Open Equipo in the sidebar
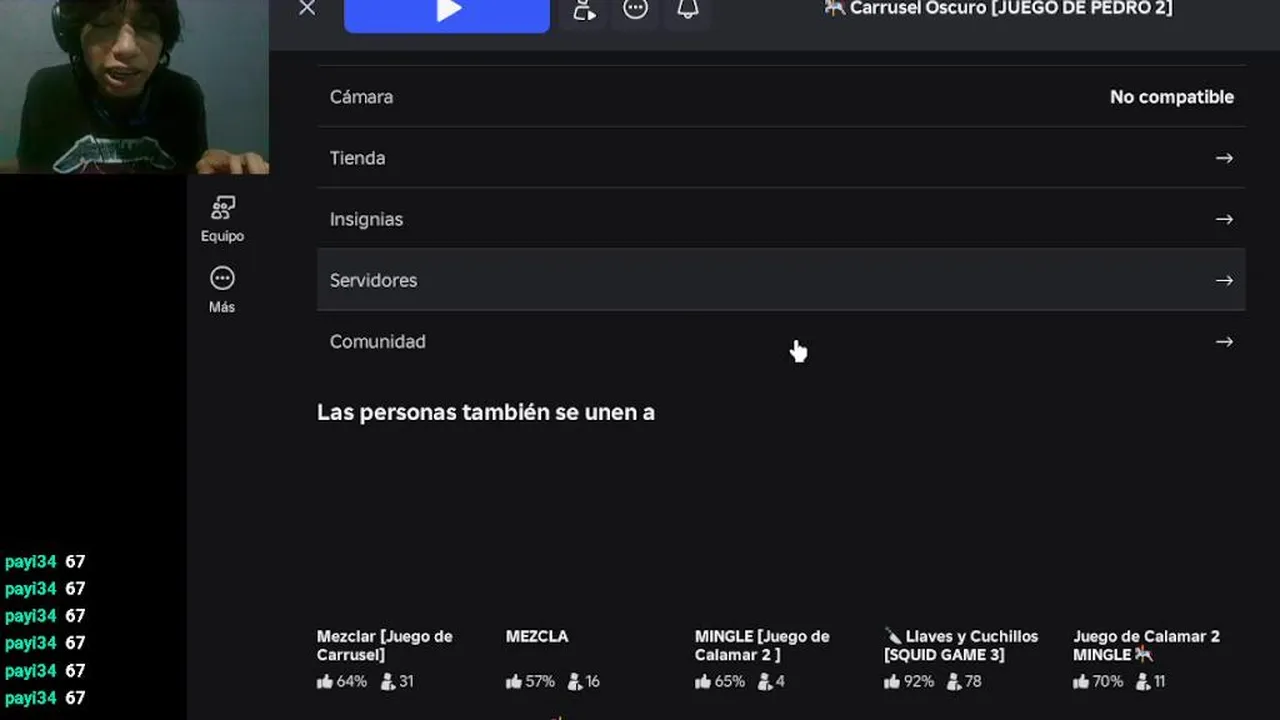Viewport: 1280px width, 720px height. (222, 219)
